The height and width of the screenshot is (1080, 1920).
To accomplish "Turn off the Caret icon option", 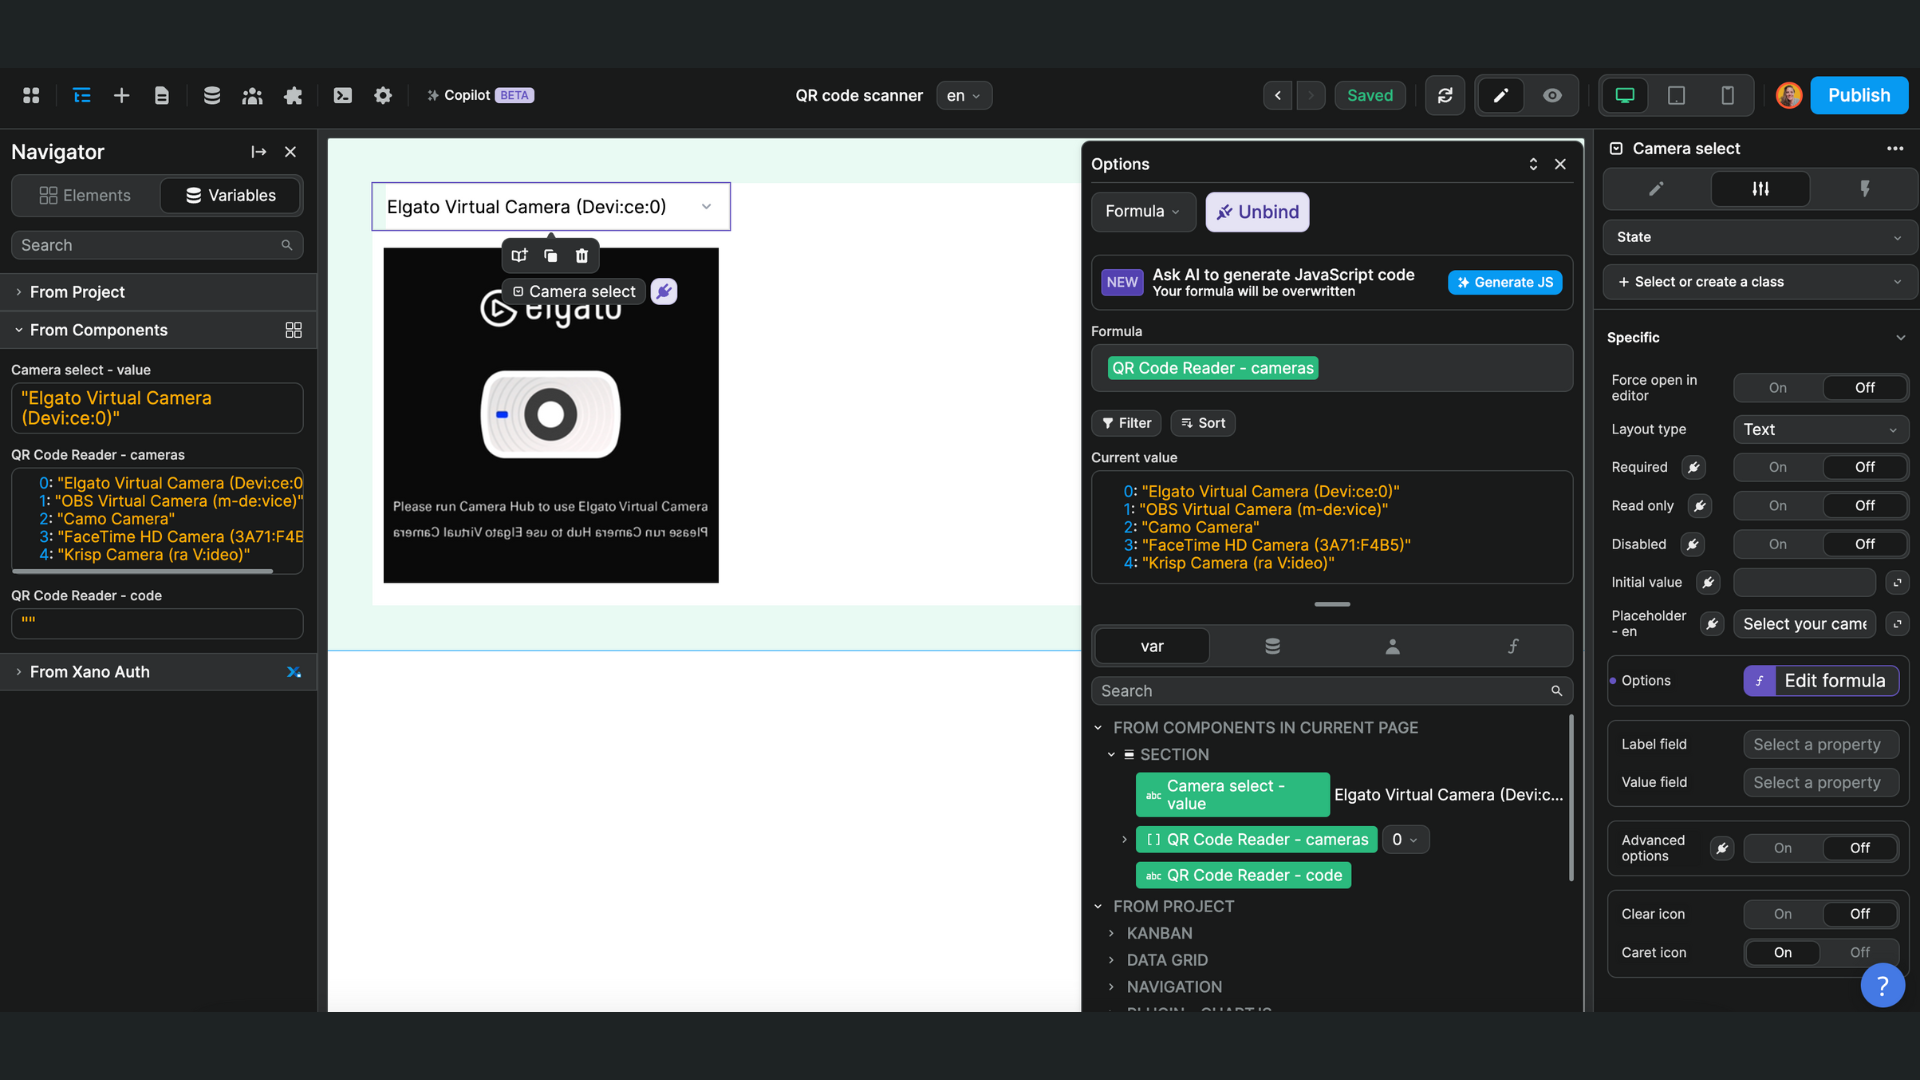I will [x=1859, y=952].
